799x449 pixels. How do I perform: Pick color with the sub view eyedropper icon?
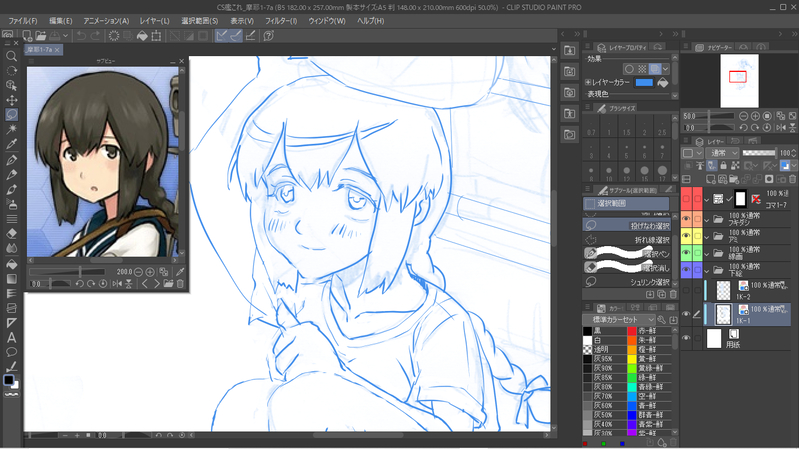point(180,272)
